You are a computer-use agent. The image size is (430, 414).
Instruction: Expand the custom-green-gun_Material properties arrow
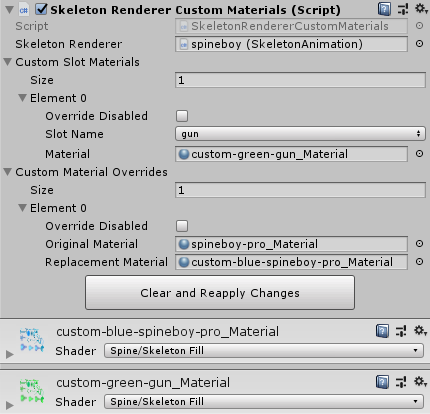tap(10, 405)
